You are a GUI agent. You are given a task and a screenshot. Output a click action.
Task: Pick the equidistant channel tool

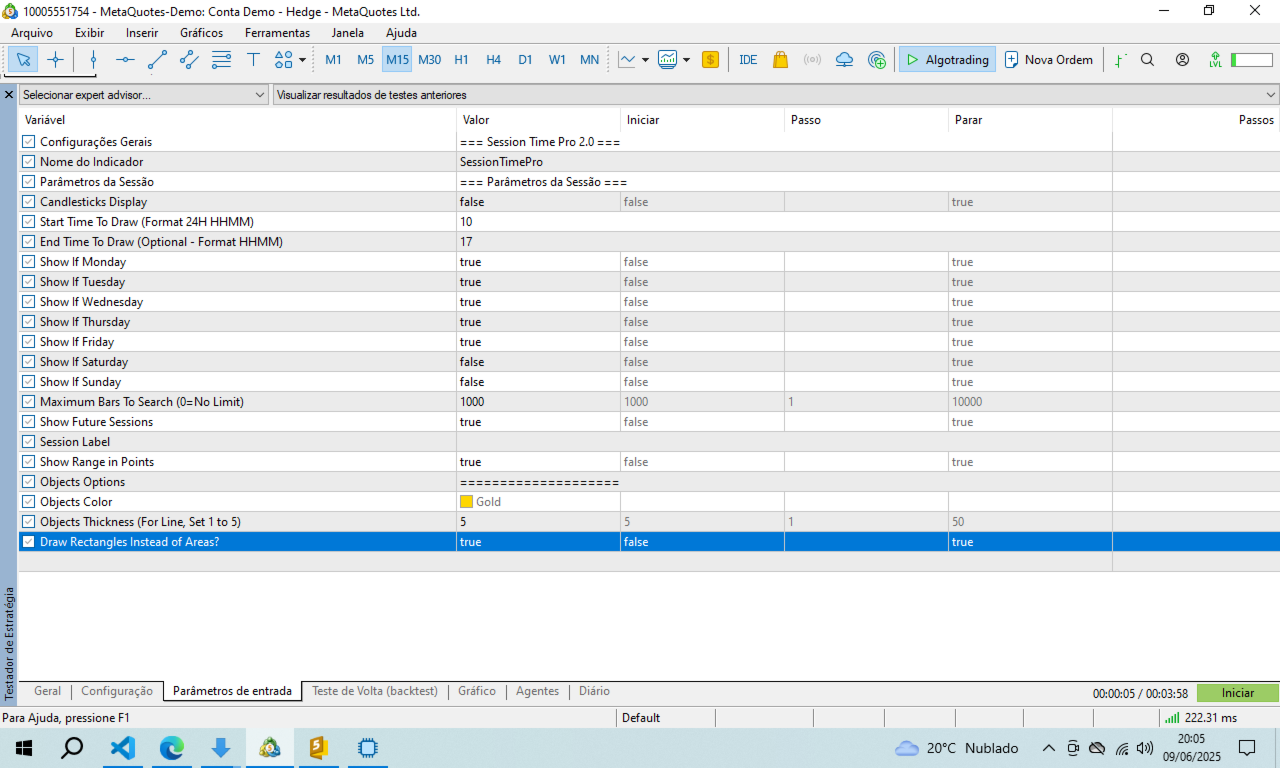pyautogui.click(x=189, y=60)
